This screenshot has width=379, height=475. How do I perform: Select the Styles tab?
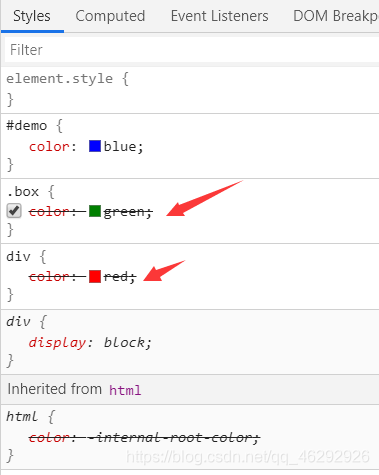point(32,16)
